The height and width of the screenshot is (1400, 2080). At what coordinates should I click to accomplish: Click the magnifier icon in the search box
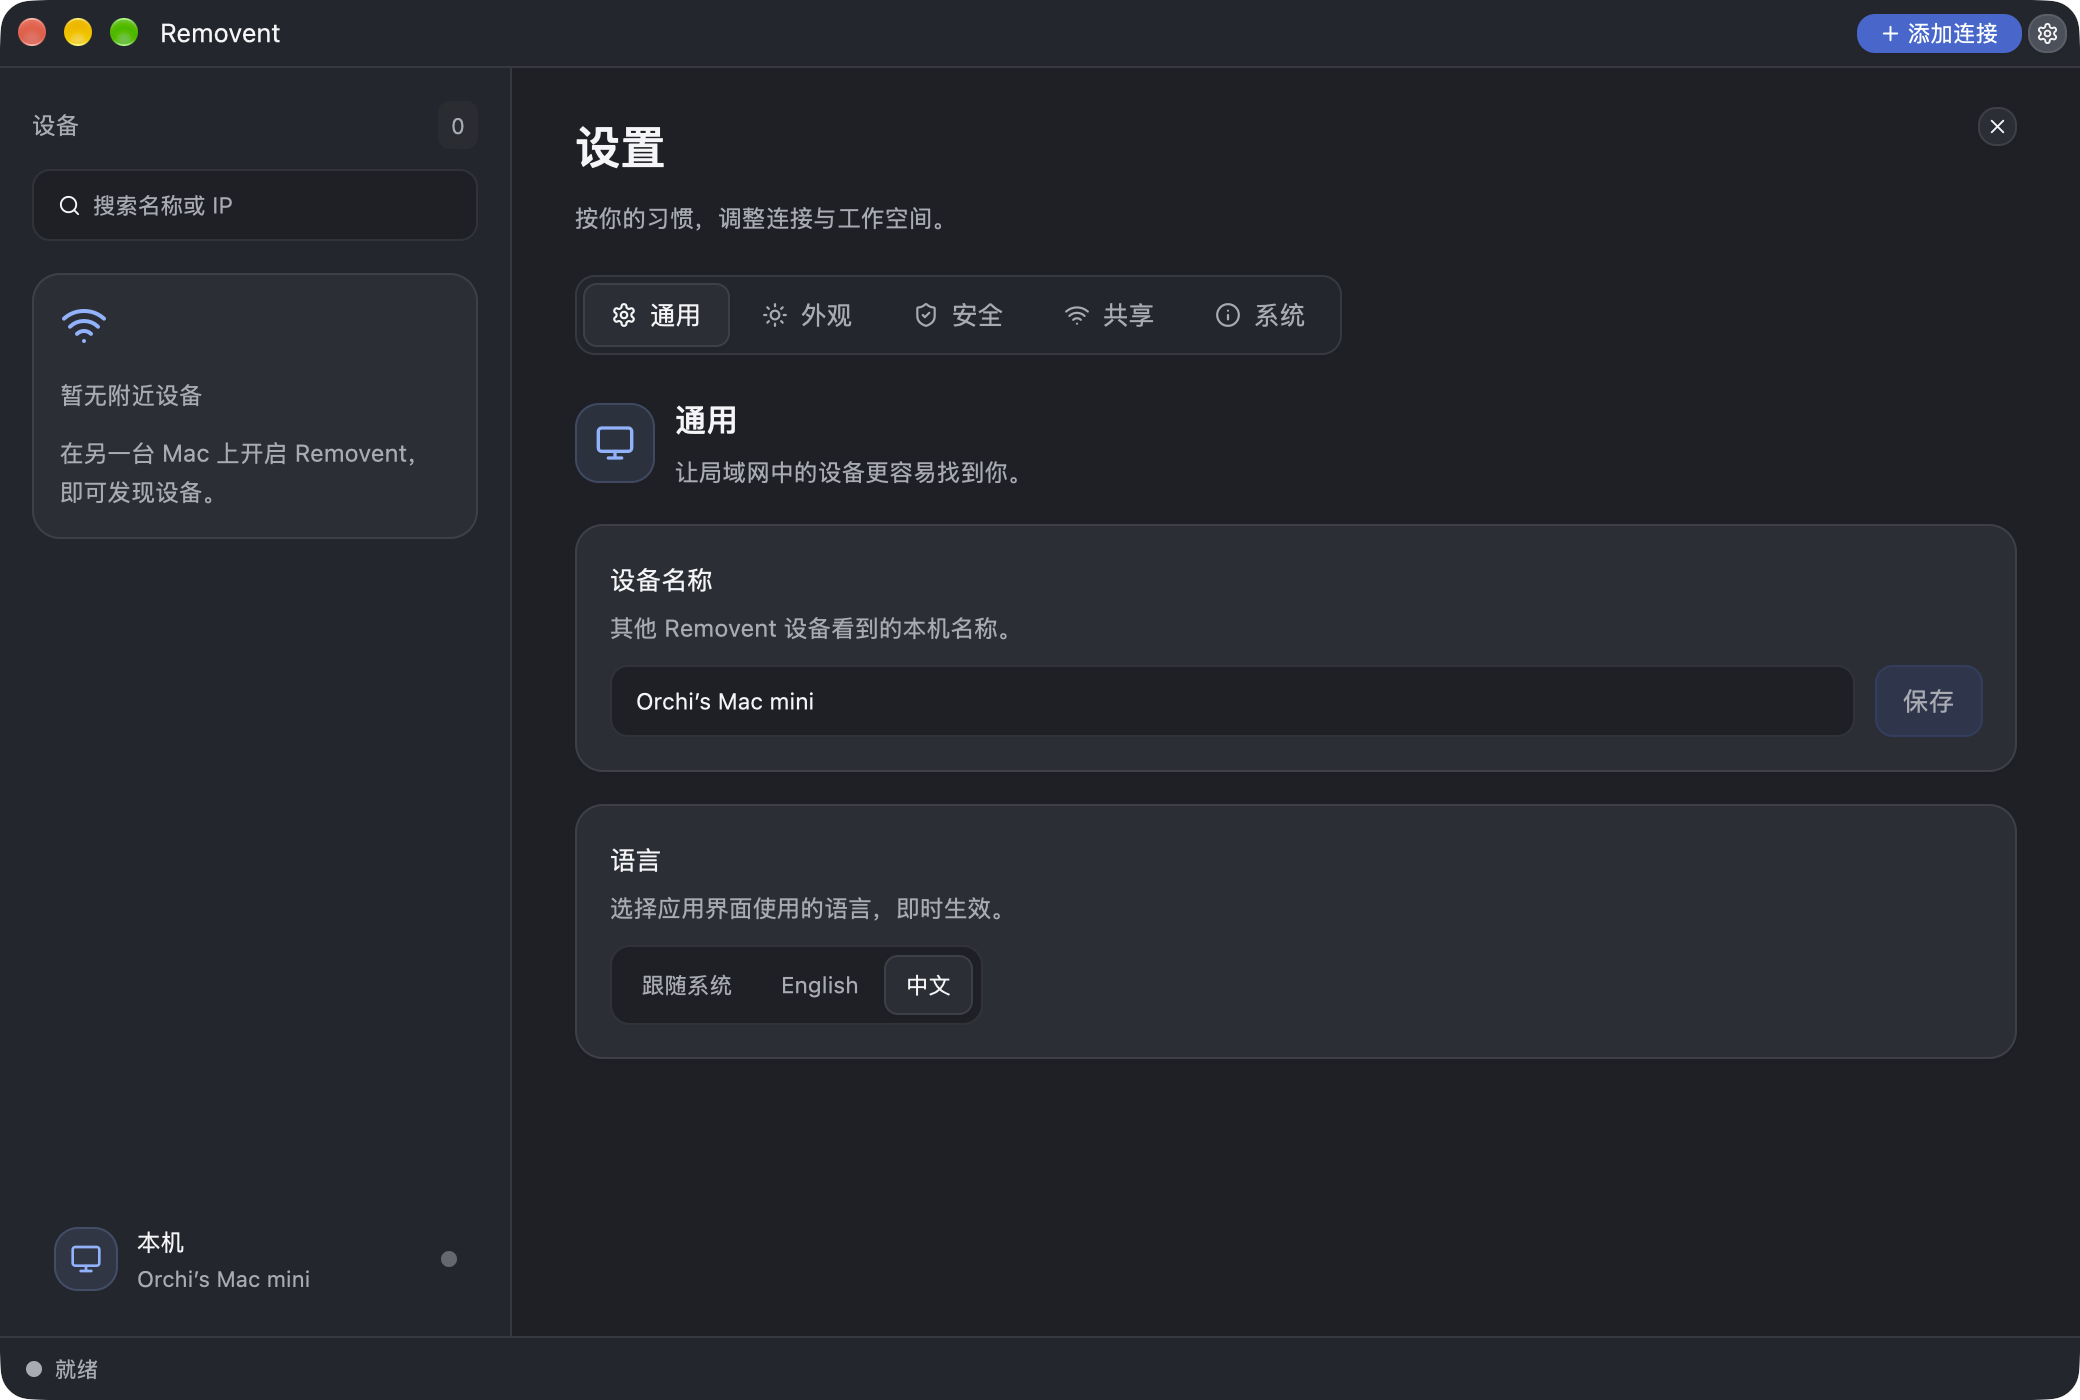69,206
